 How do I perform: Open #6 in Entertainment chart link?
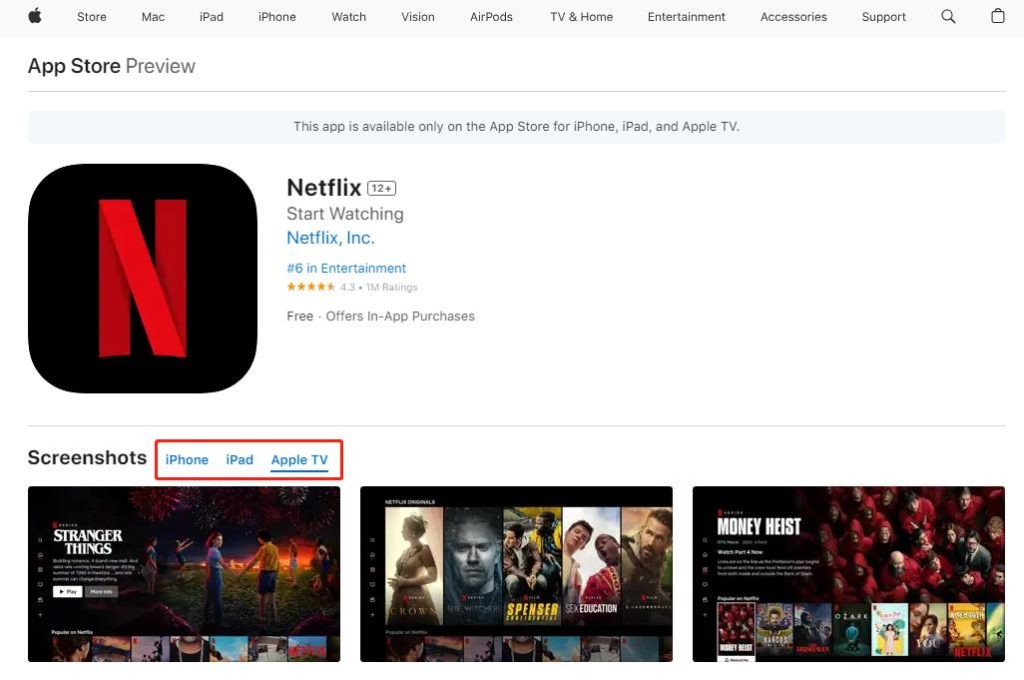click(346, 268)
